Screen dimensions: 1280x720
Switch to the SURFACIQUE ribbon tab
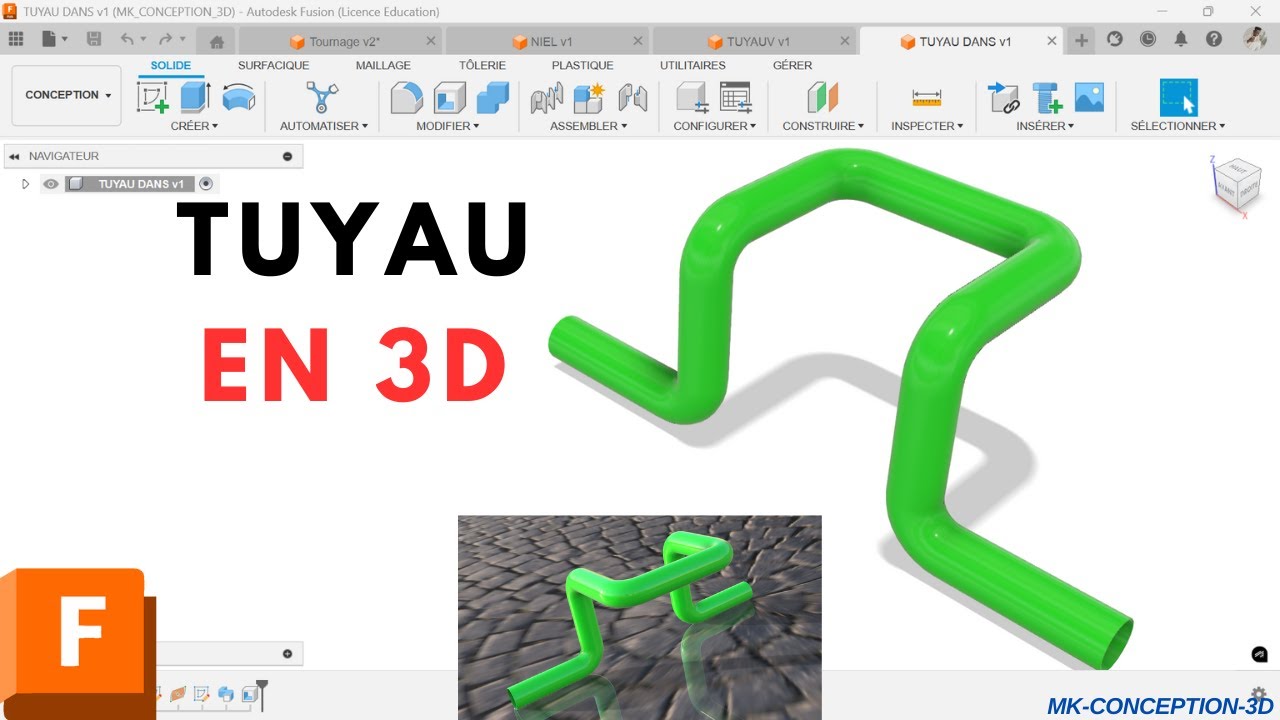pos(274,65)
